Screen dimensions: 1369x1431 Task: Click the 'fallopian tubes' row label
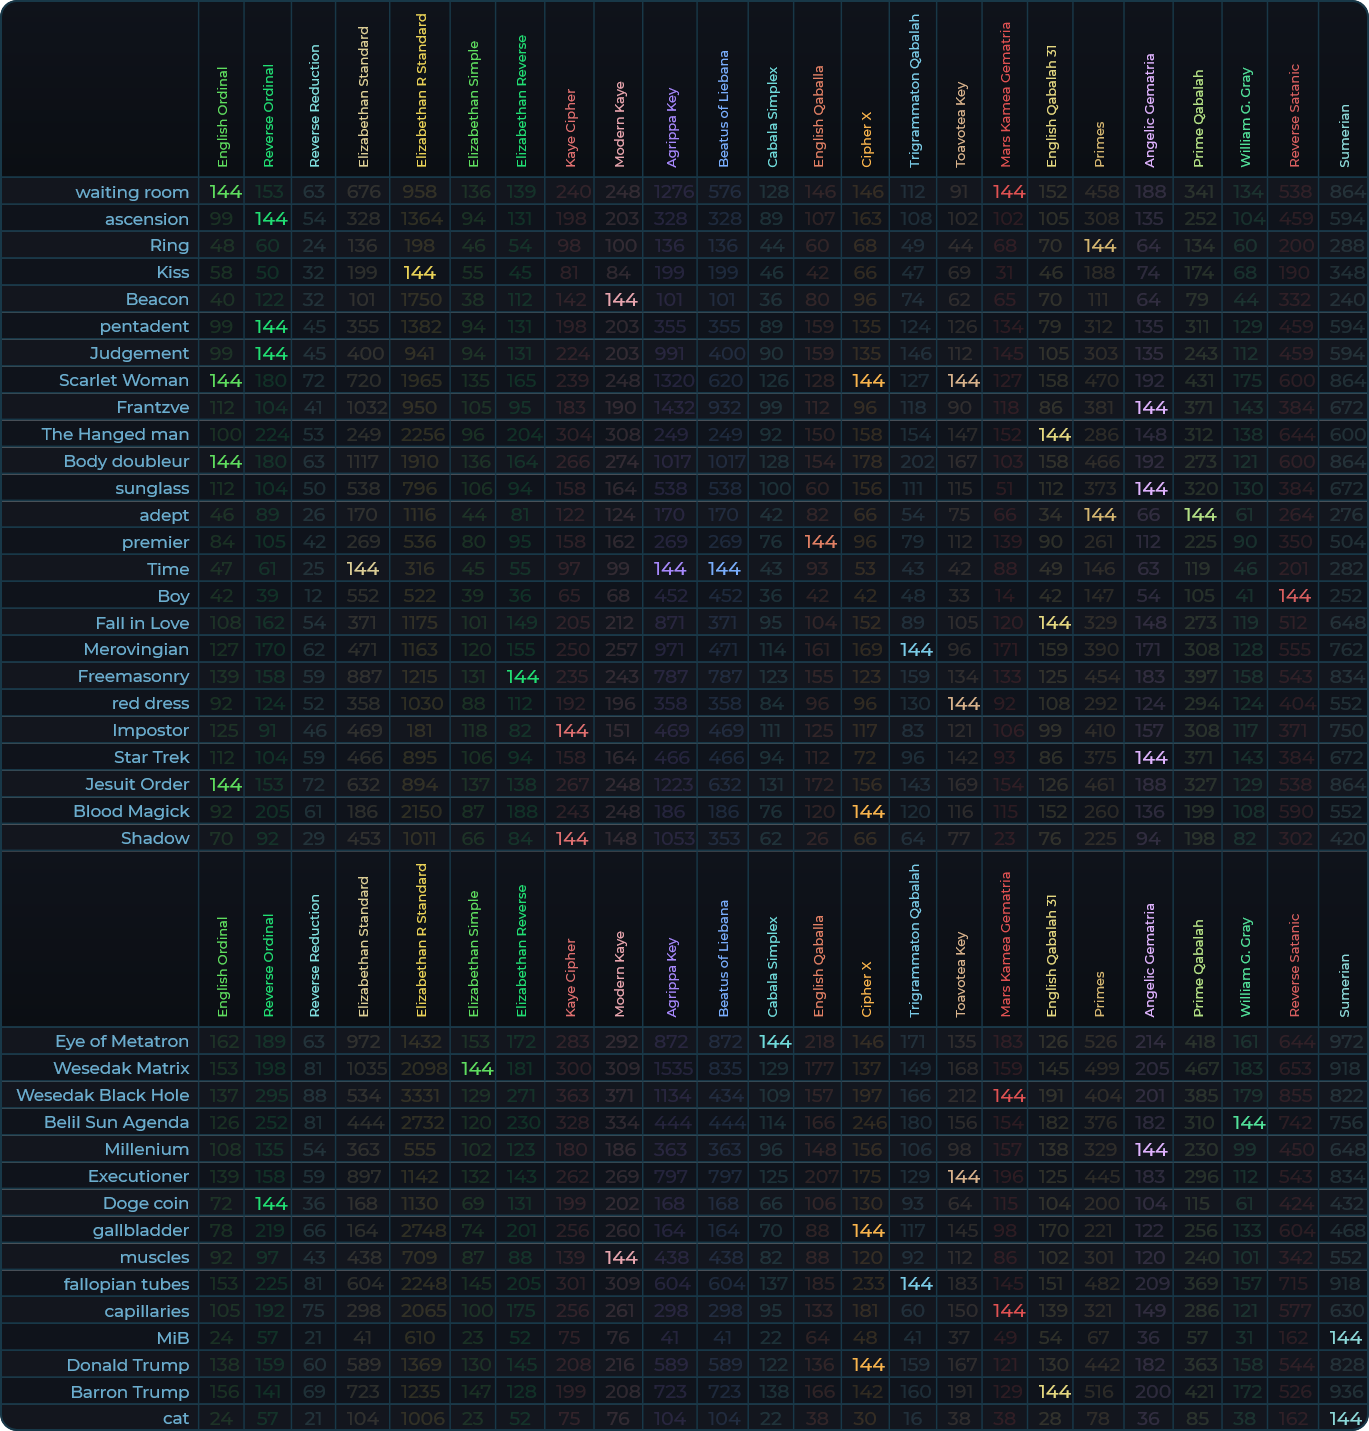click(x=126, y=1284)
